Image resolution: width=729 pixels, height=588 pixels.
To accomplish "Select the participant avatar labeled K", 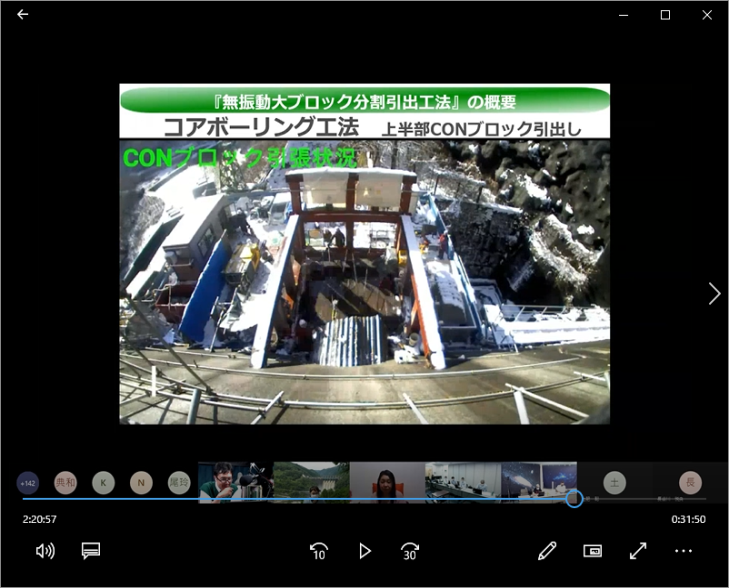I will coord(103,483).
